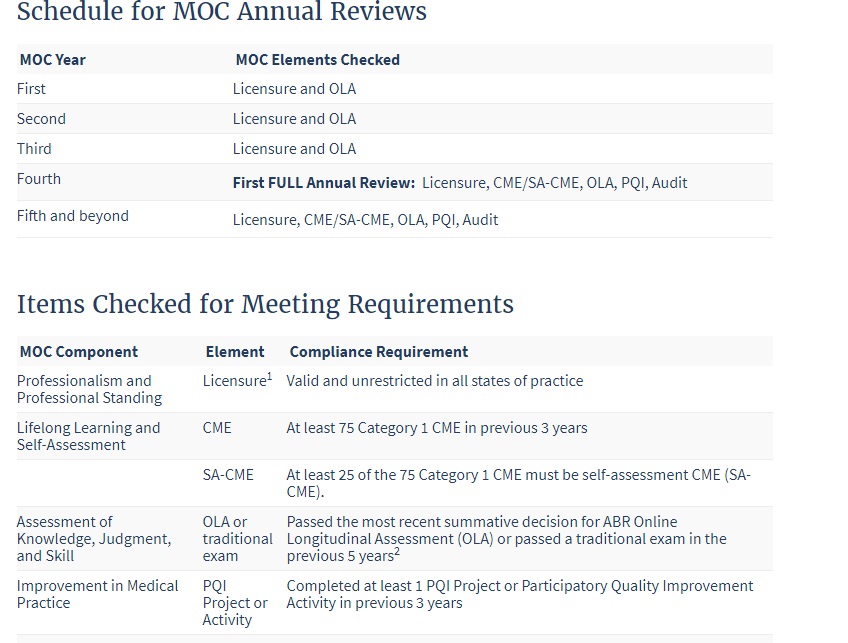Screen dimensions: 848x643
Task: Click the "Items Checked for Meeting Requirements" heading
Action: click(265, 304)
